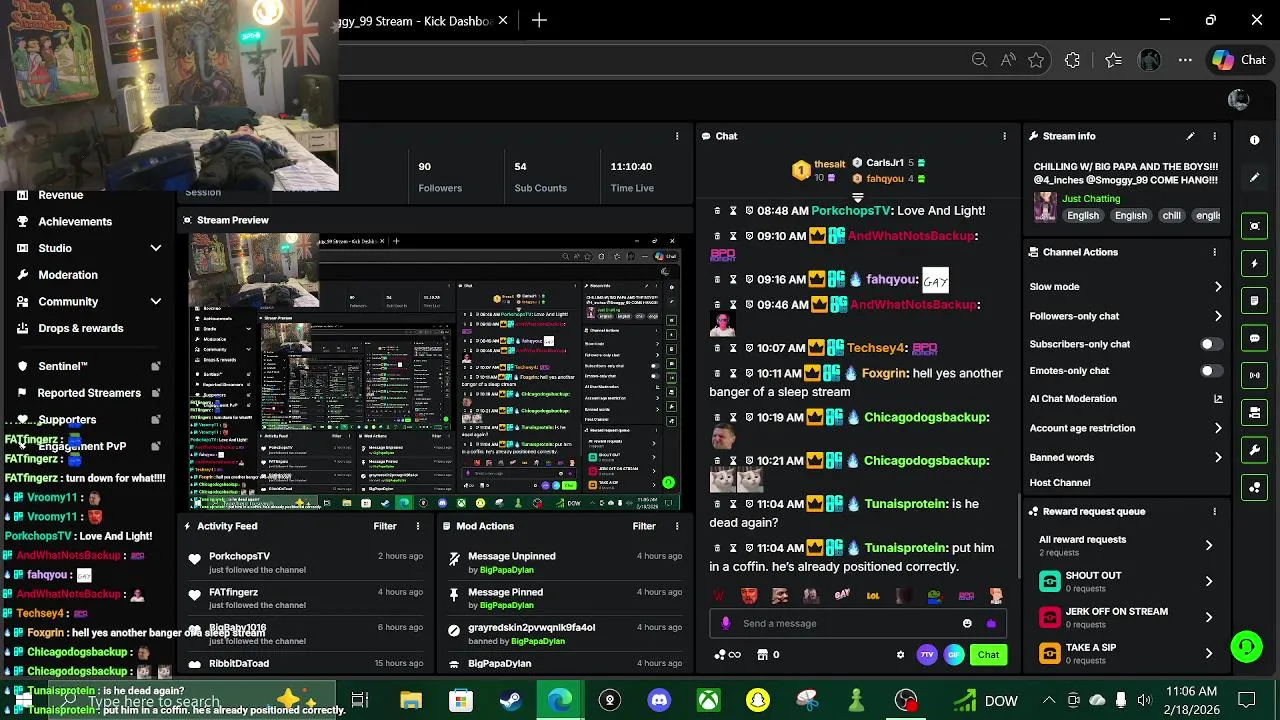Screen dimensions: 1280x720
Task: Click green Chat send button
Action: pos(988,655)
